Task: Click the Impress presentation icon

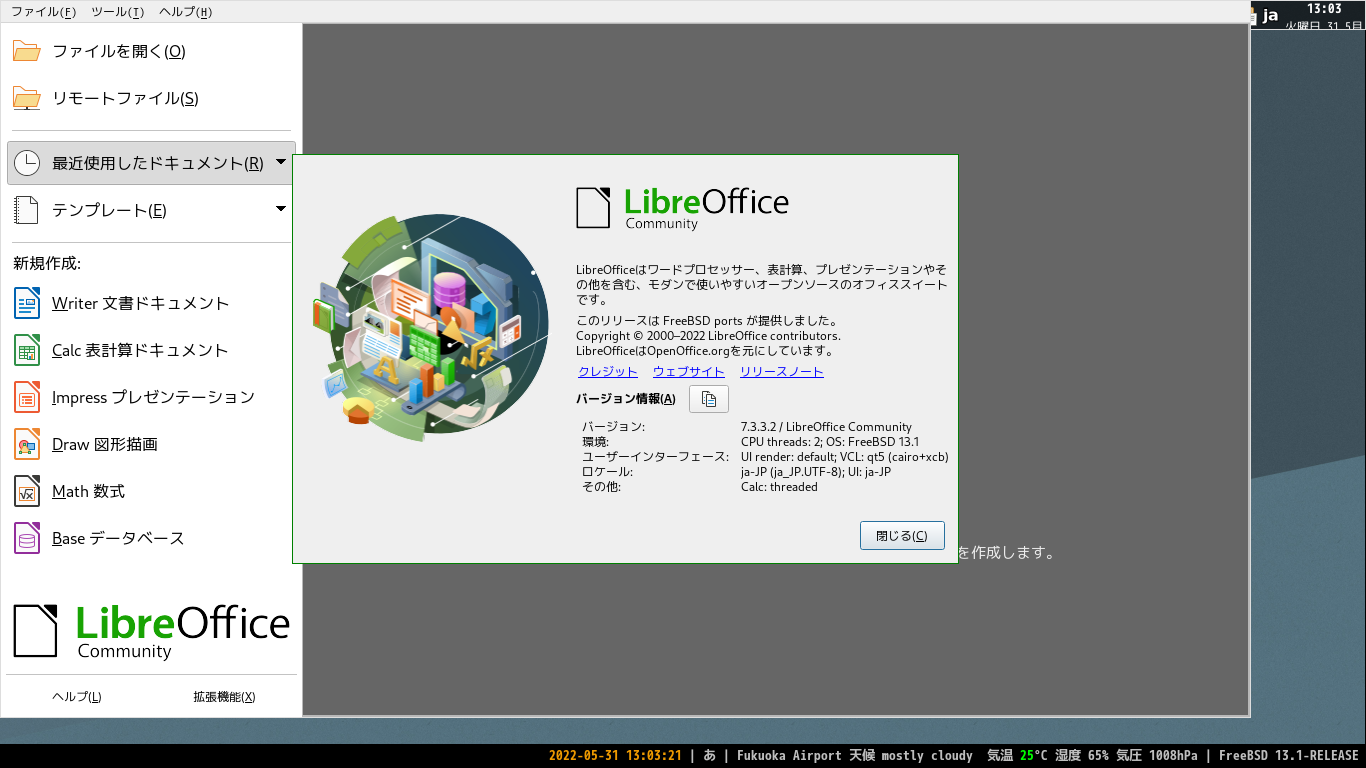Action: pyautogui.click(x=26, y=397)
